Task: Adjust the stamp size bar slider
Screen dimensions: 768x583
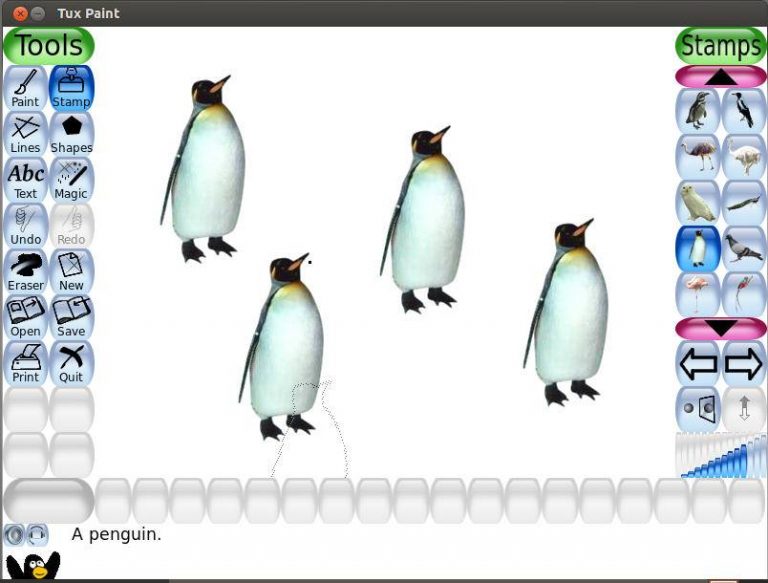Action: (x=720, y=455)
